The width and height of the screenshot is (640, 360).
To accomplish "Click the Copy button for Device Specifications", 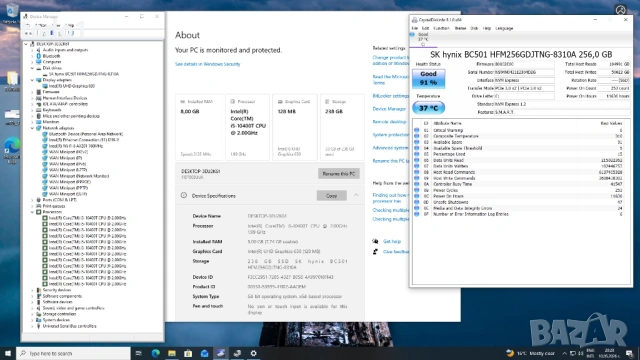I will 331,196.
